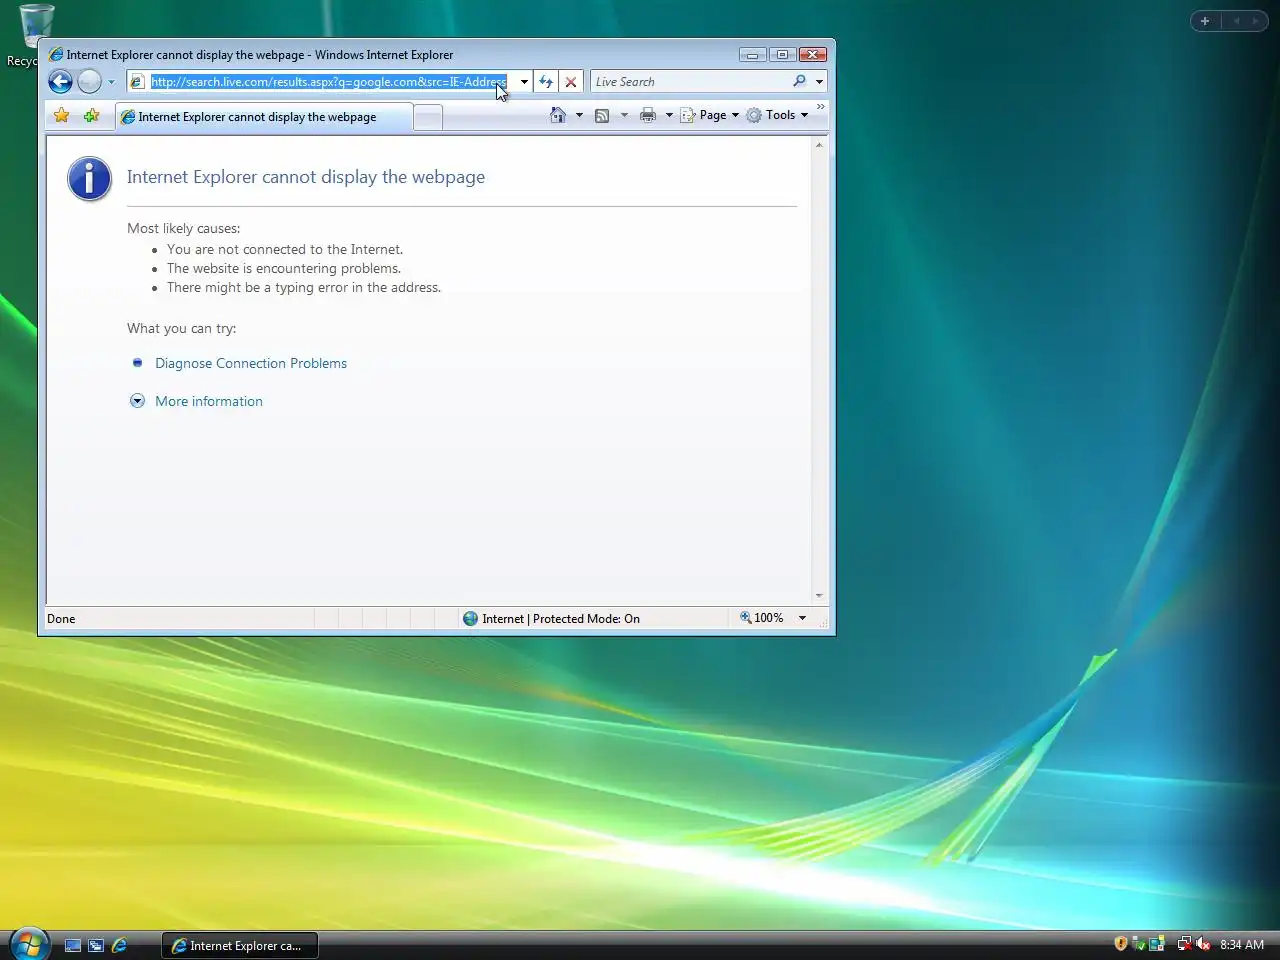Image resolution: width=1280 pixels, height=960 pixels.
Task: Click the muted volume tray icon
Action: (x=1203, y=944)
